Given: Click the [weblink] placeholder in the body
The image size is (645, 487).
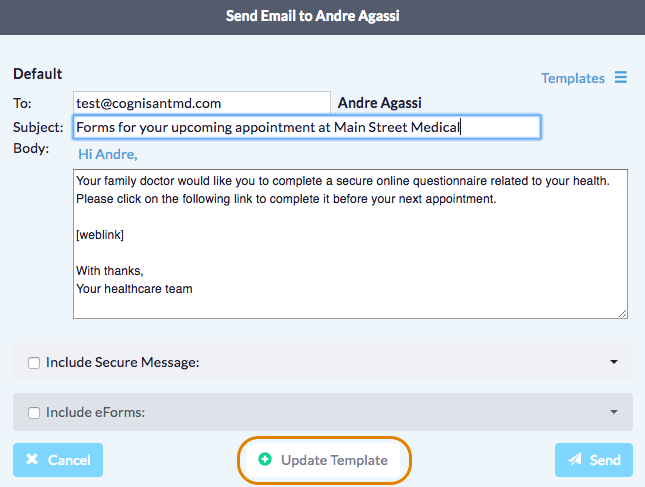Looking at the screenshot, I should [x=100, y=235].
